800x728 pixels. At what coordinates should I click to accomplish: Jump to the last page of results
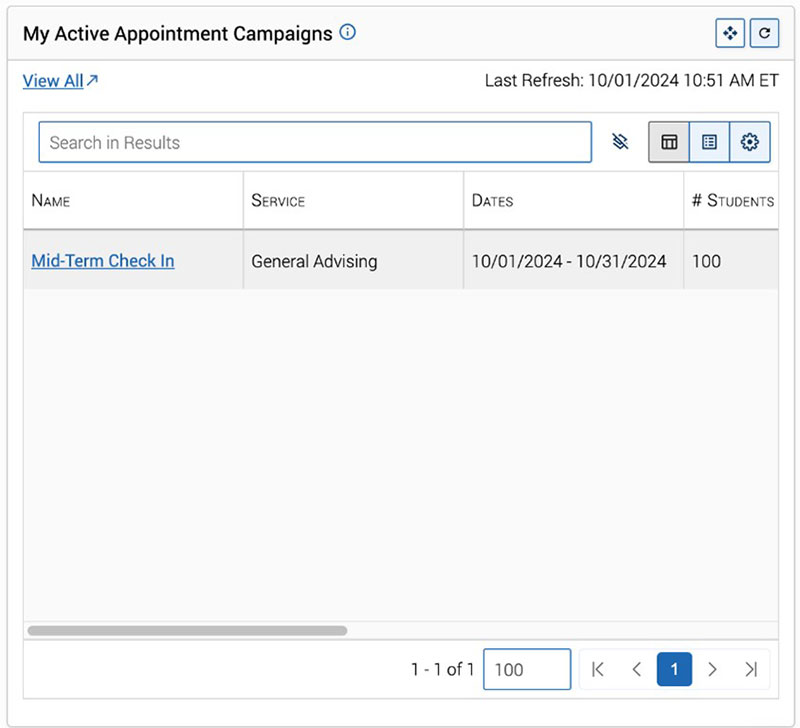point(751,669)
